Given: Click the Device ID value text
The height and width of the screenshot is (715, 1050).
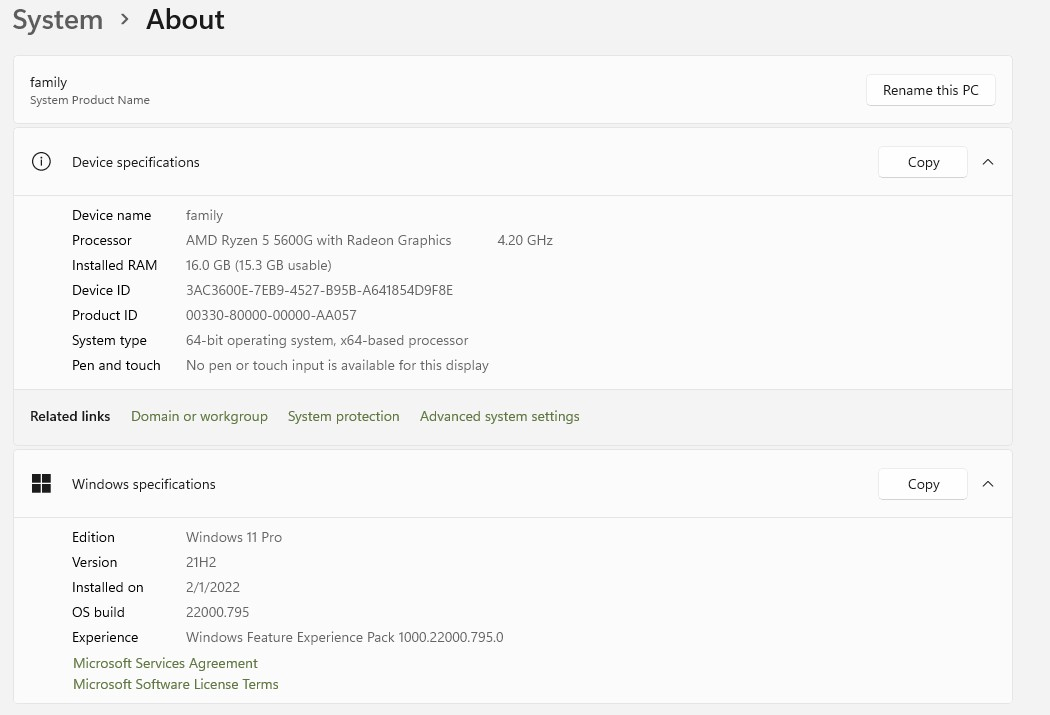Looking at the screenshot, I should pos(319,290).
